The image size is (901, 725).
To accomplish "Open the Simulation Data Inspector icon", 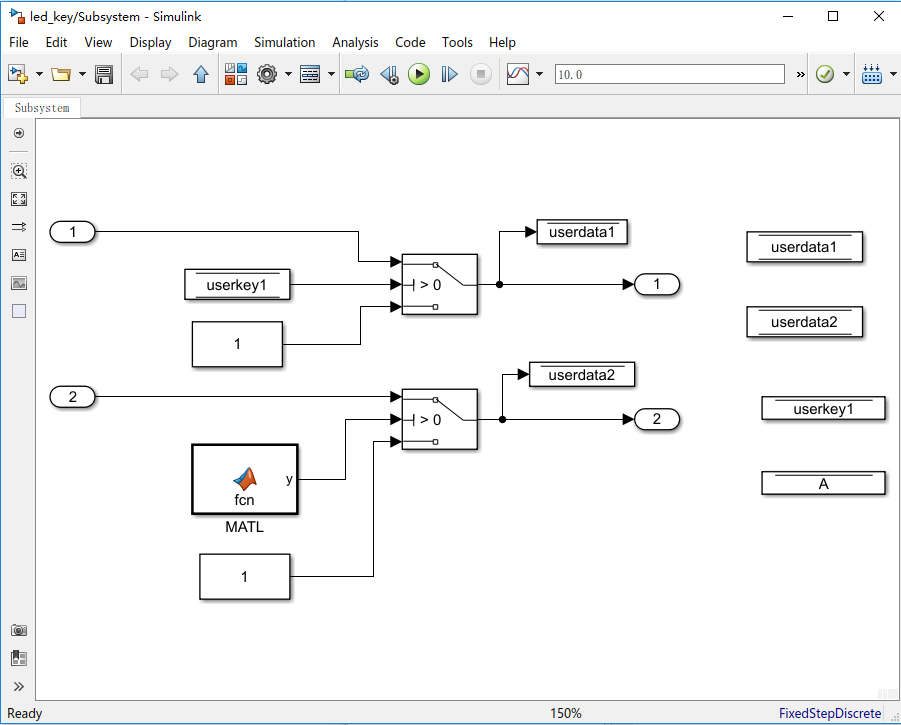I will tap(518, 74).
